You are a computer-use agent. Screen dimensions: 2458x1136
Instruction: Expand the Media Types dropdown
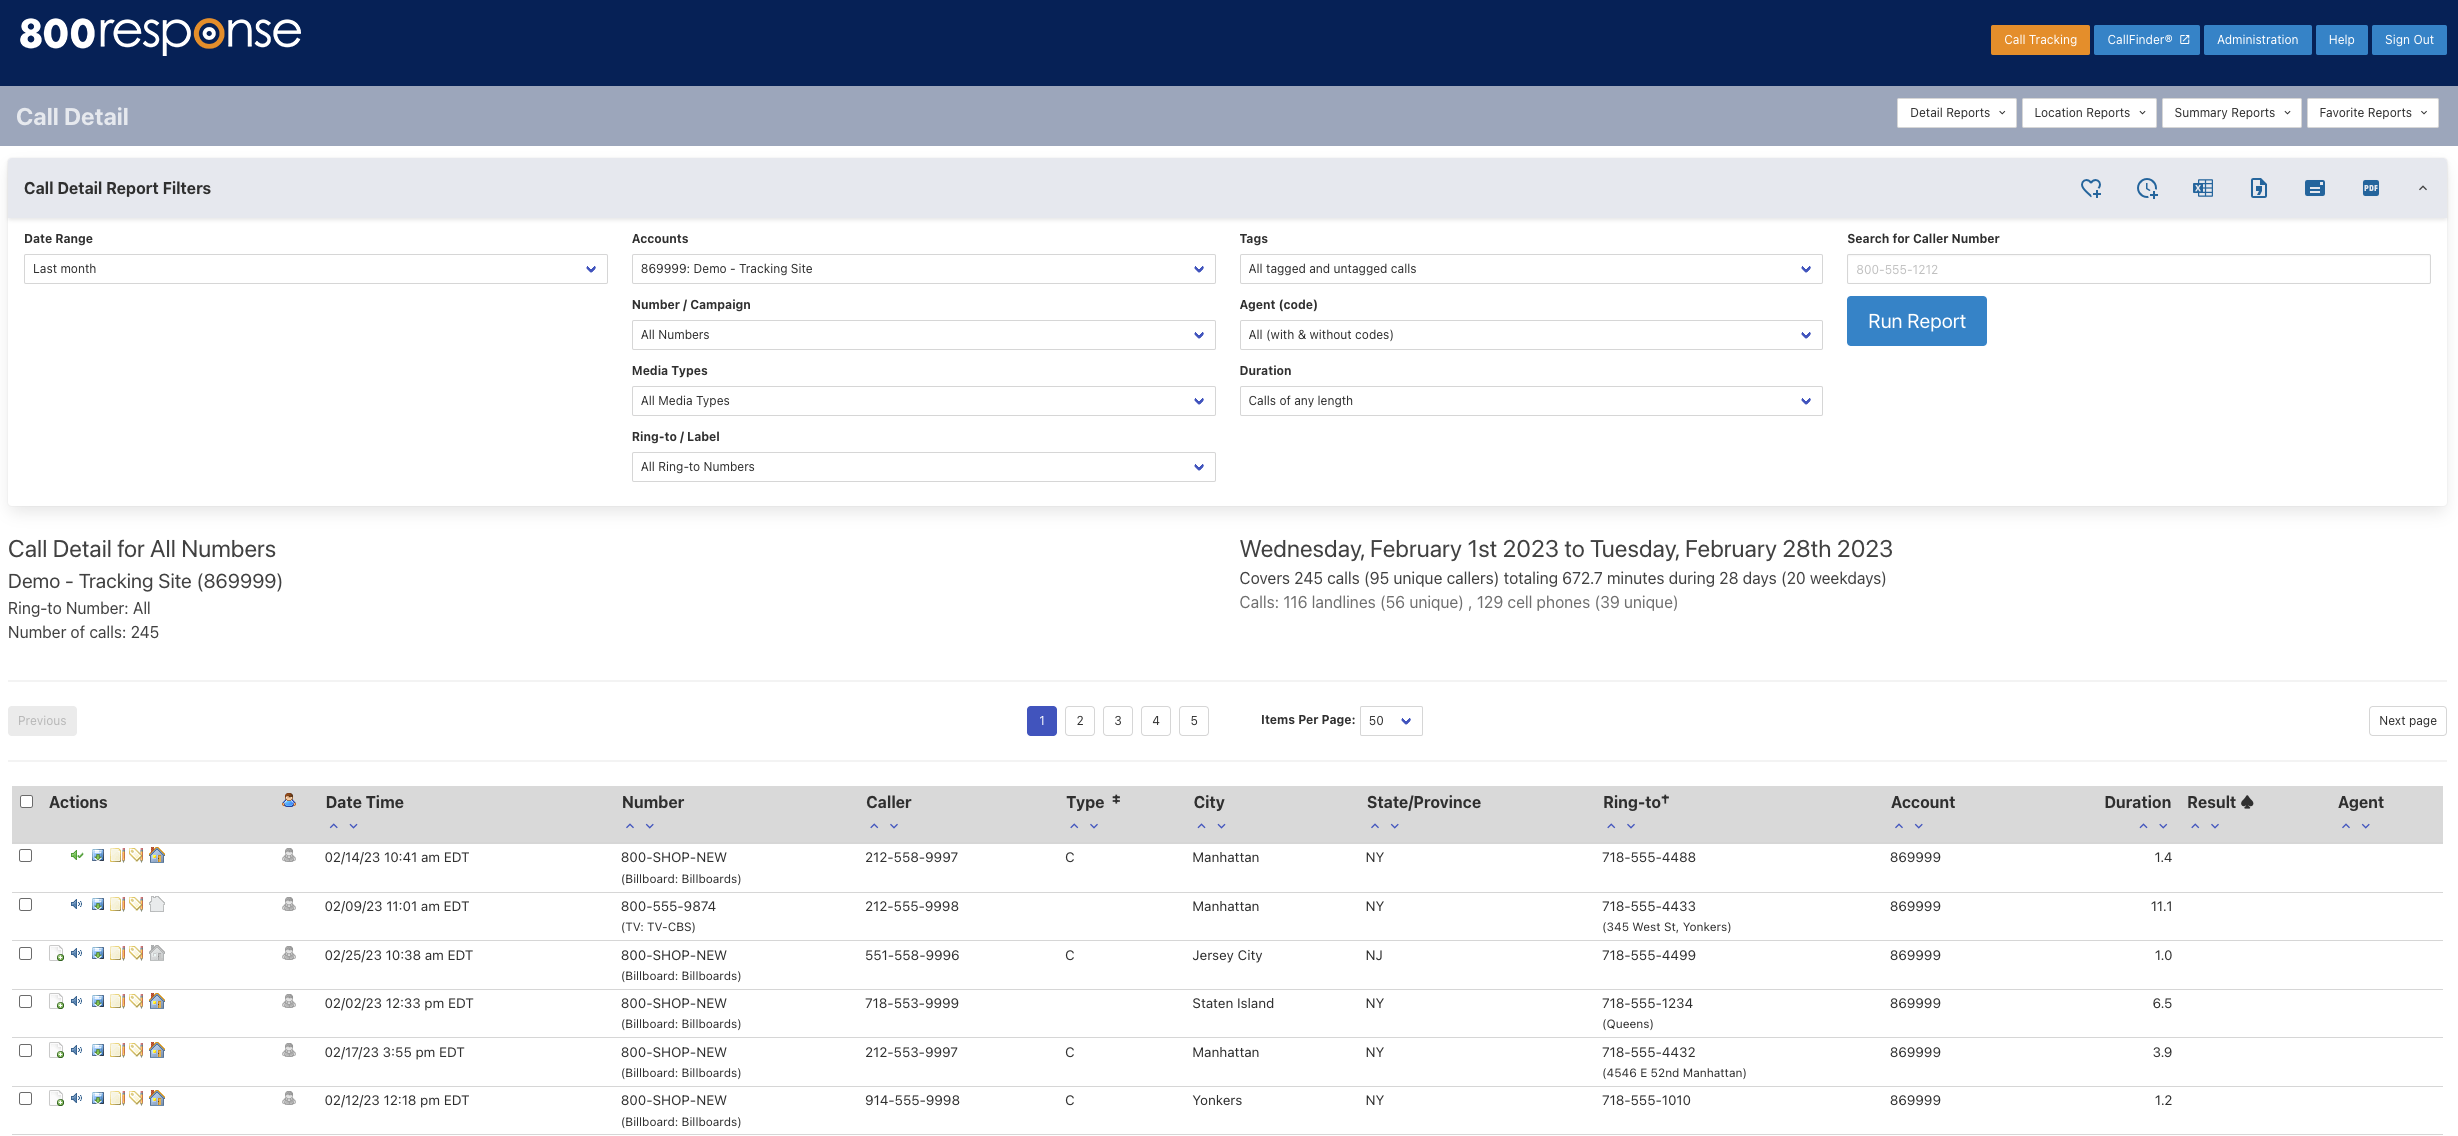click(922, 401)
